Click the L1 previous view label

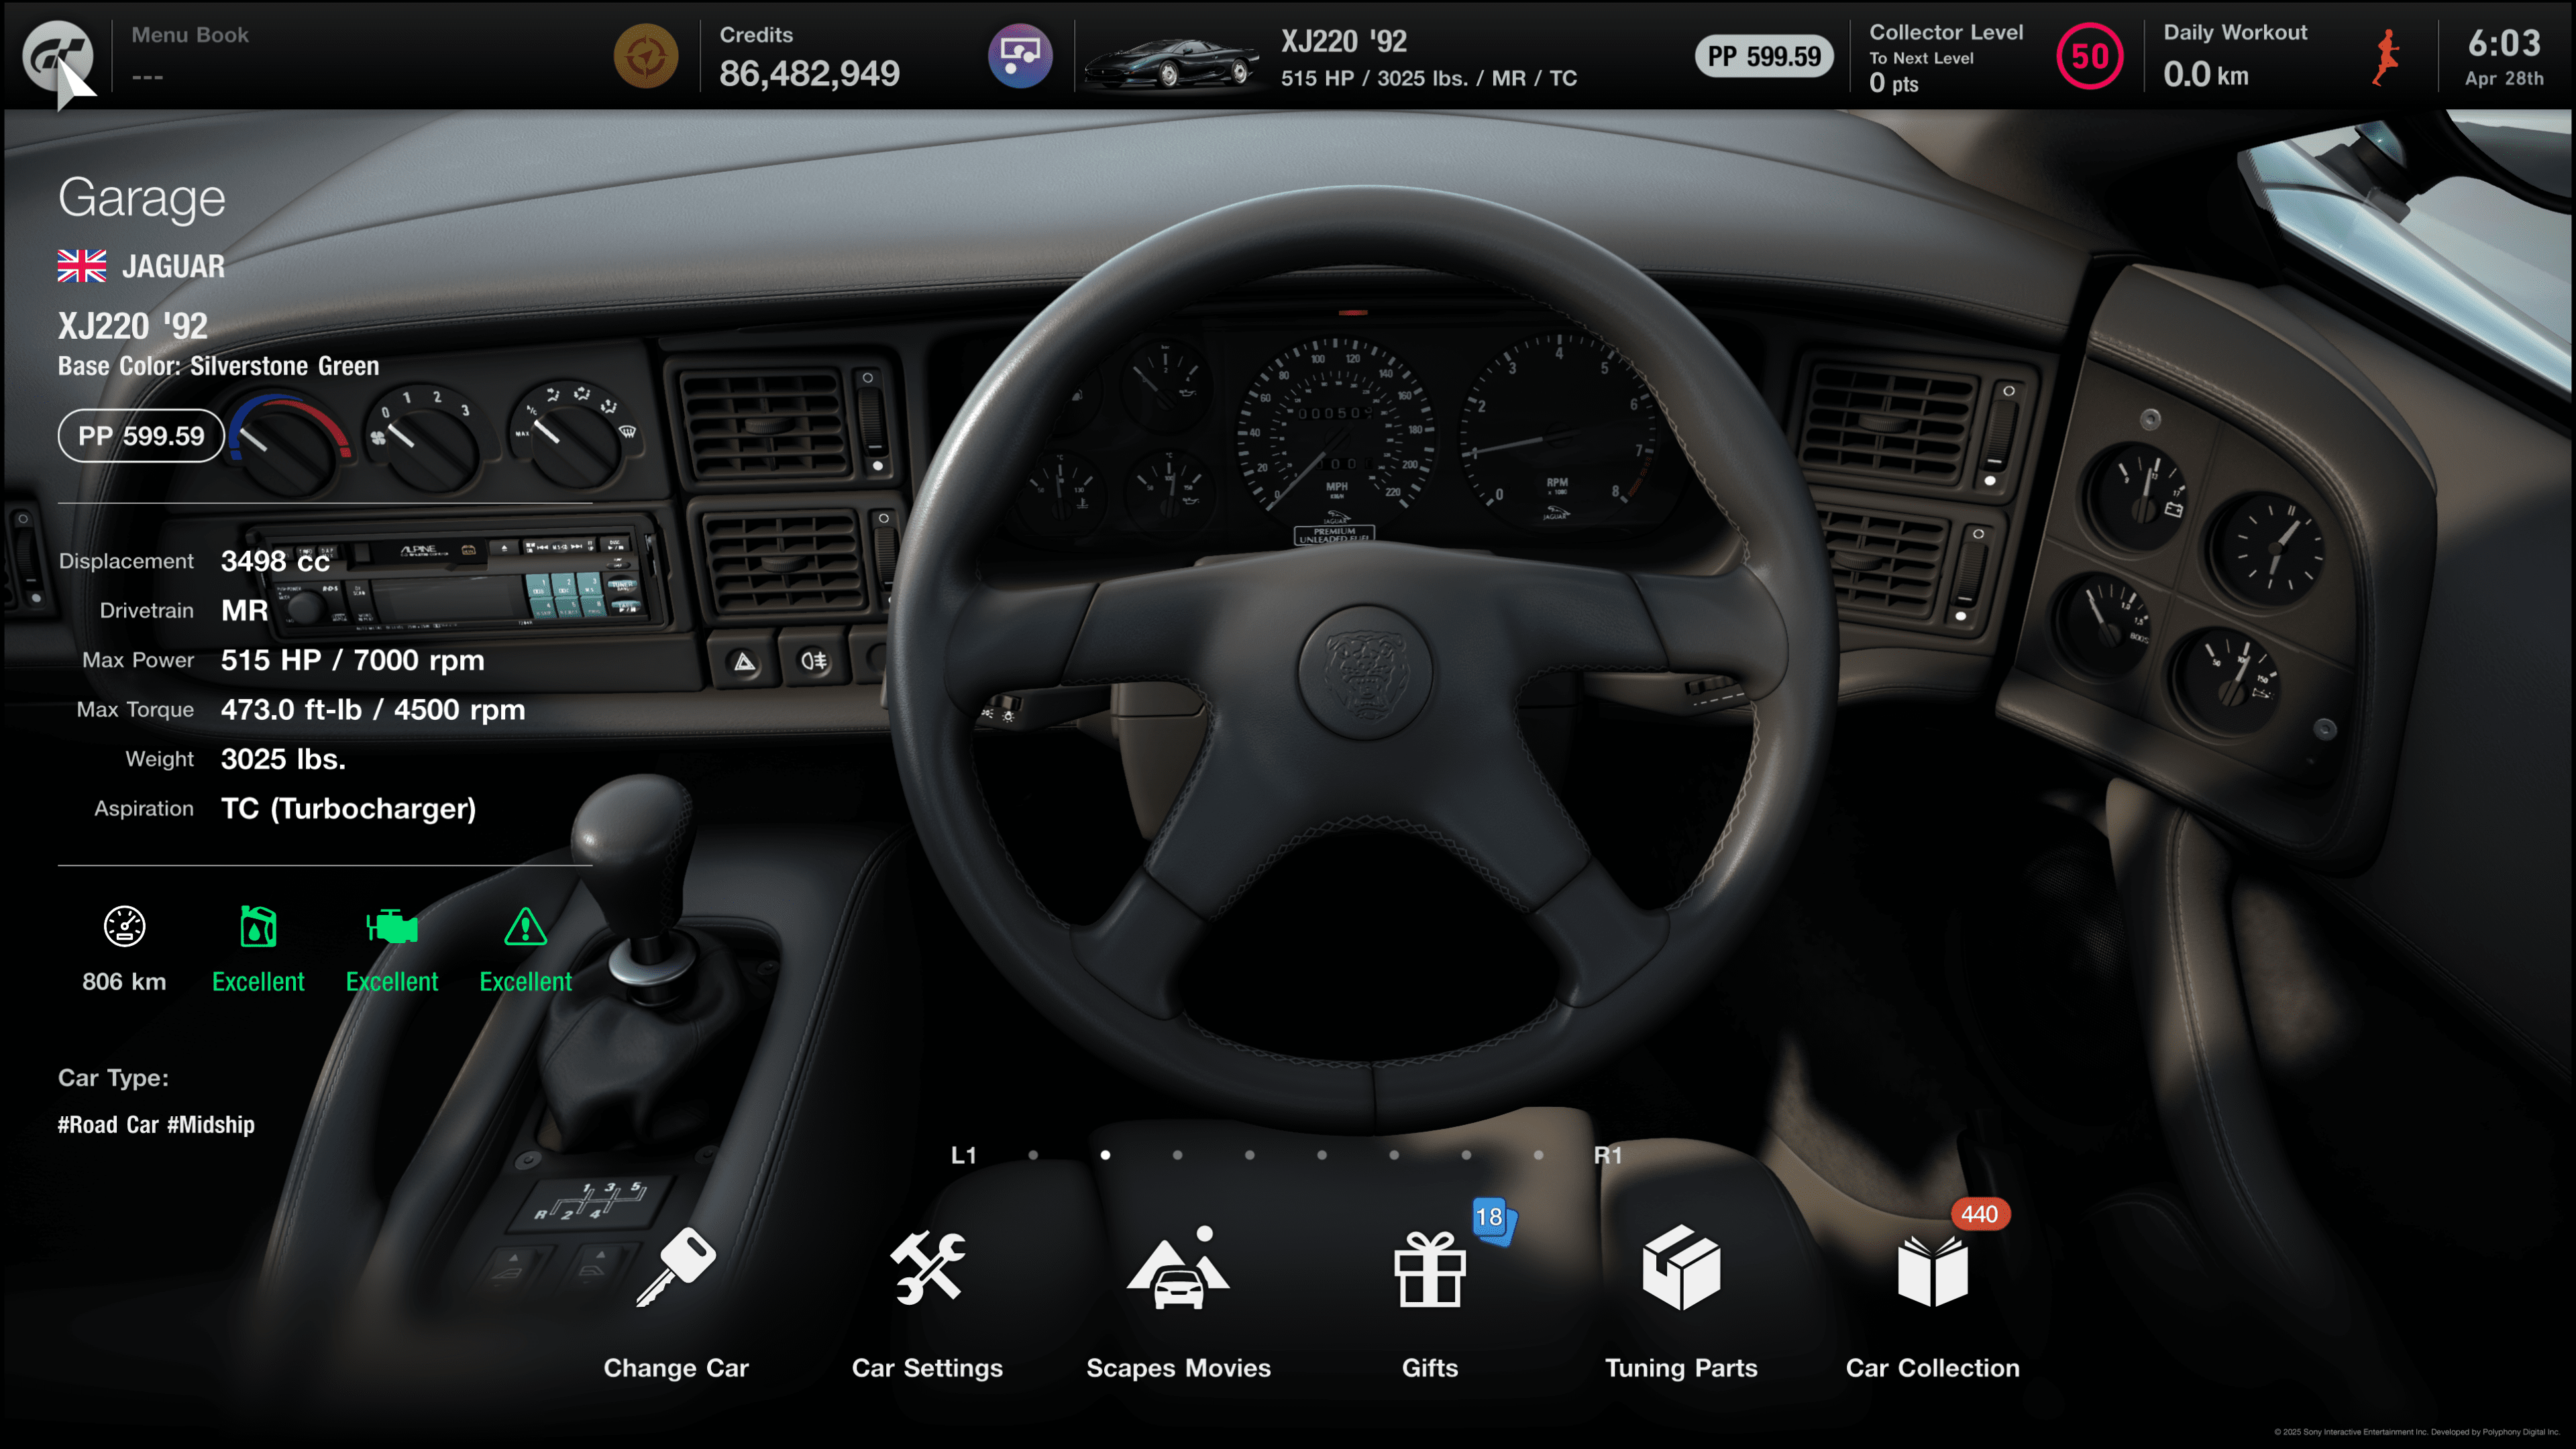tap(963, 1155)
